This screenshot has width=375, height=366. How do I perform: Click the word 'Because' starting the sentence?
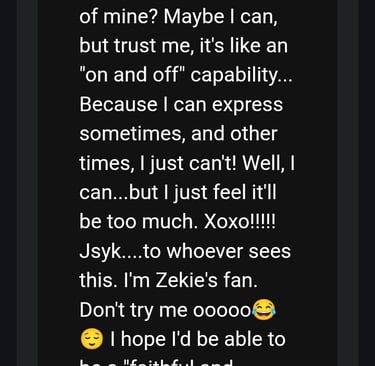pos(118,104)
